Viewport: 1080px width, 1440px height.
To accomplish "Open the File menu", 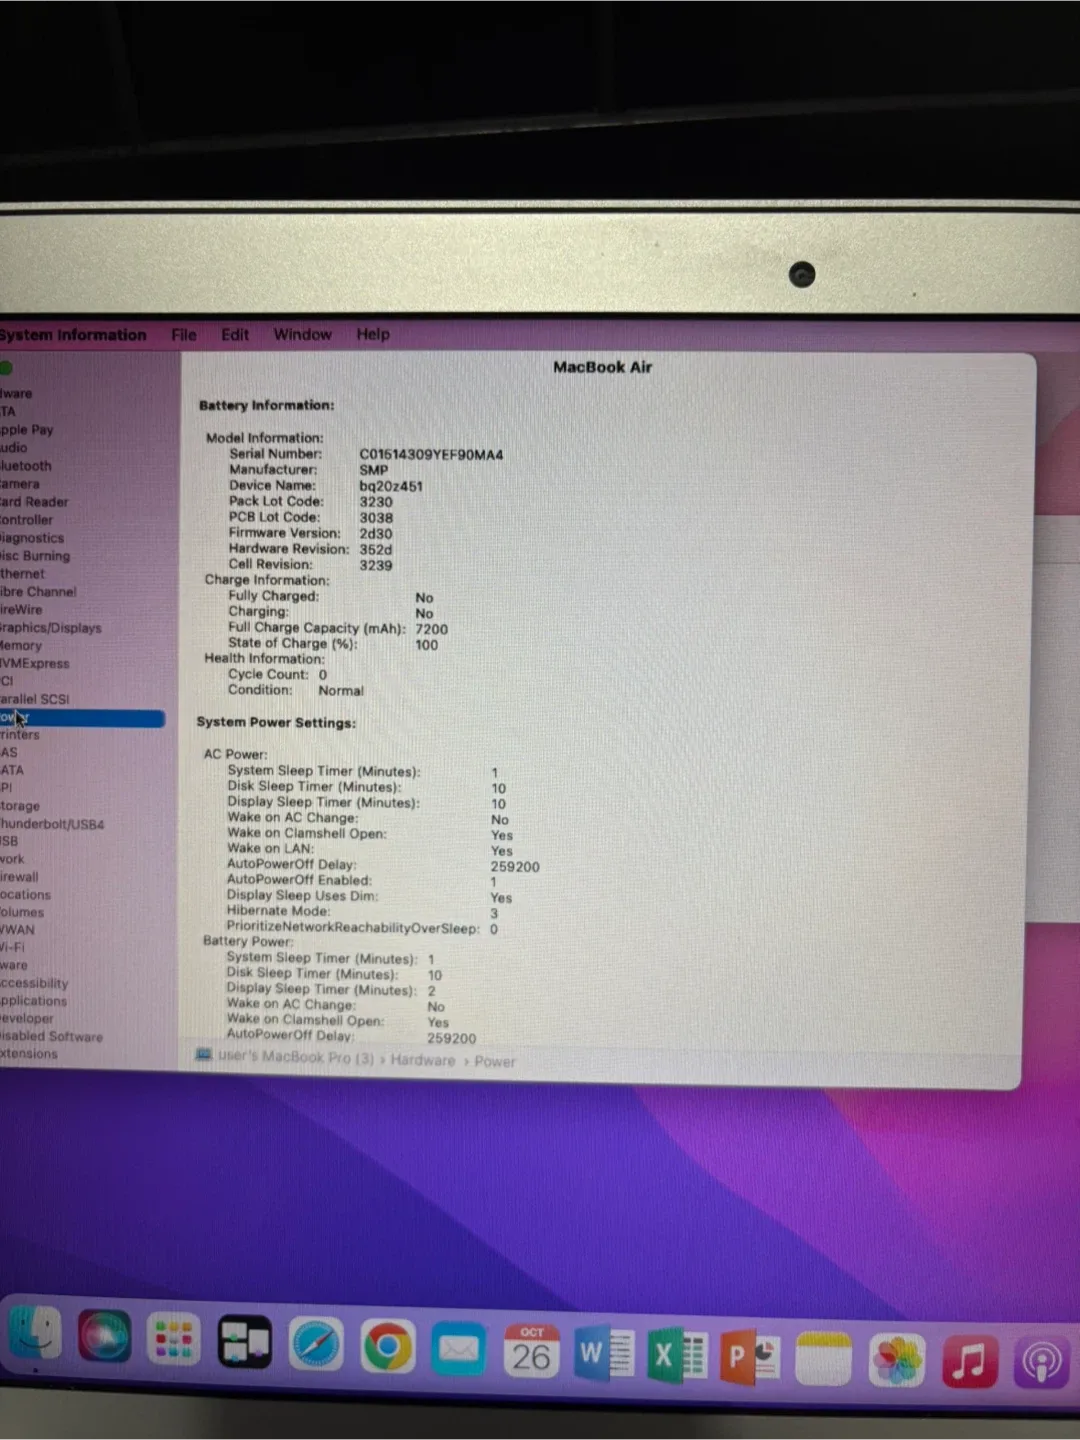I will click(x=183, y=334).
